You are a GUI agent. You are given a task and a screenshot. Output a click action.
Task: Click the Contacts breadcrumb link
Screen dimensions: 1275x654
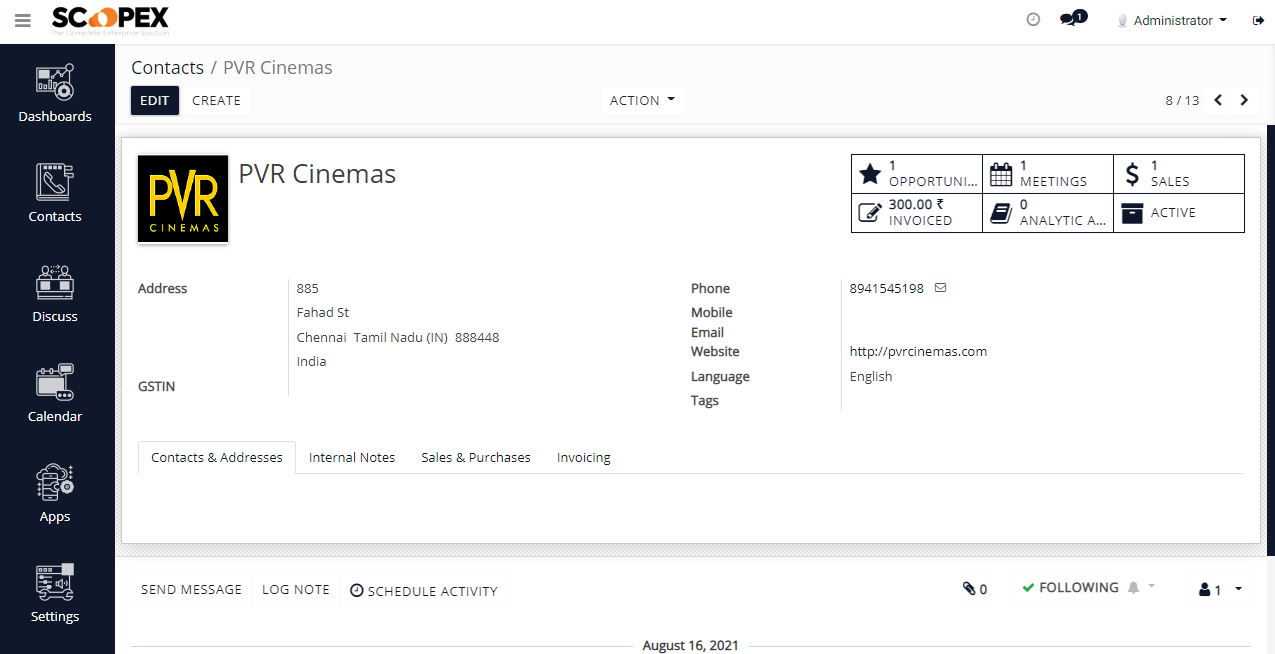point(167,68)
